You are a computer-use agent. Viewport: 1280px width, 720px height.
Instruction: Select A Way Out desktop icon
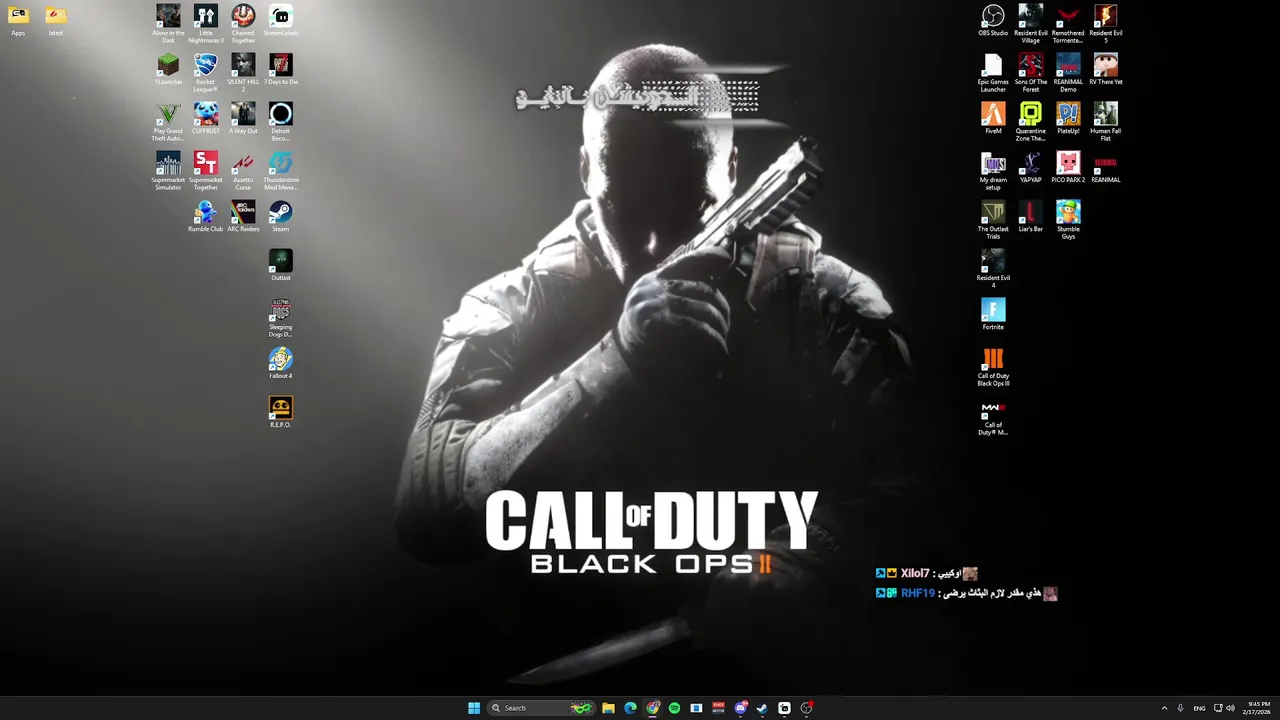click(x=243, y=119)
